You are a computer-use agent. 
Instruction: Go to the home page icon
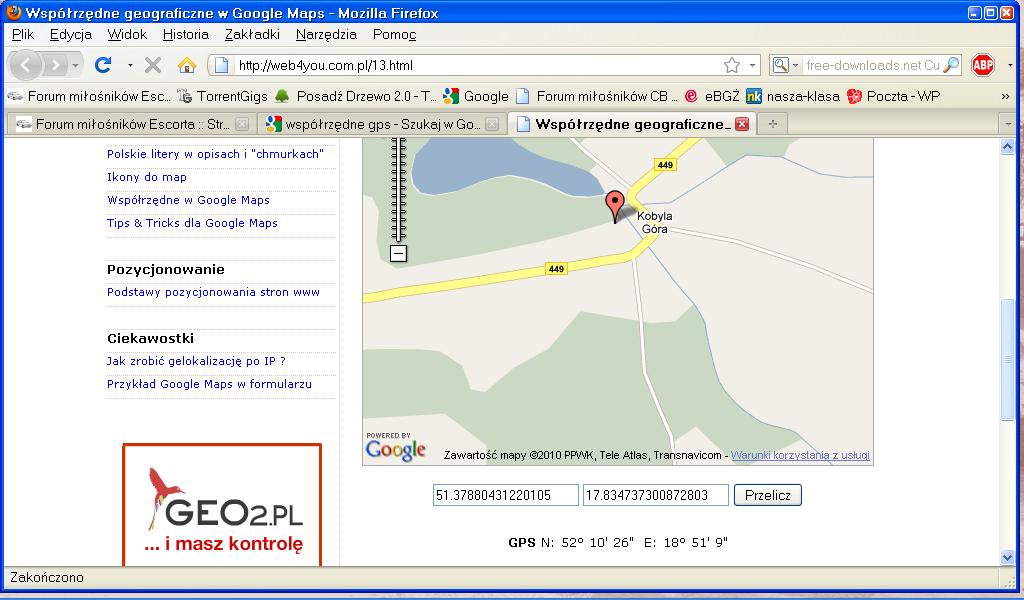pyautogui.click(x=186, y=65)
